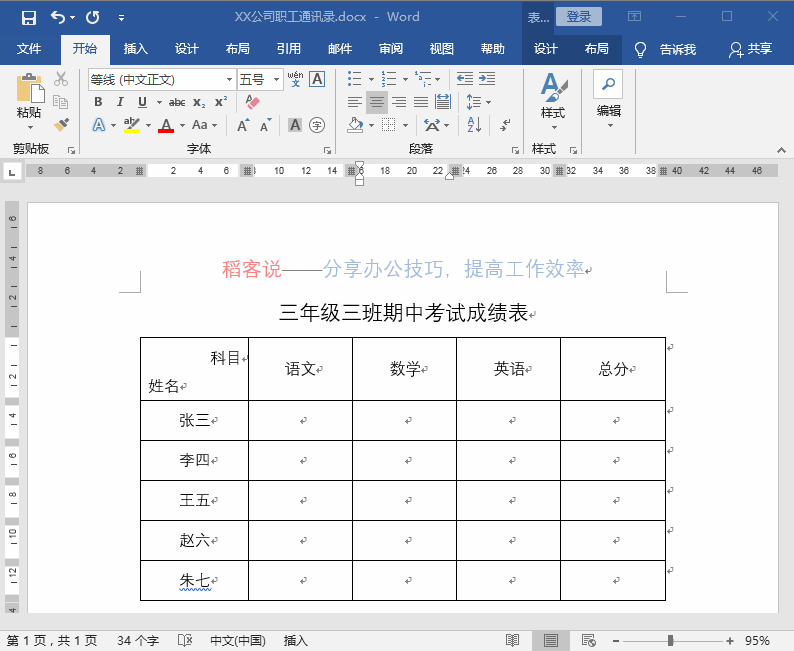Apply character shading icon
This screenshot has width=794, height=651.
[x=295, y=125]
